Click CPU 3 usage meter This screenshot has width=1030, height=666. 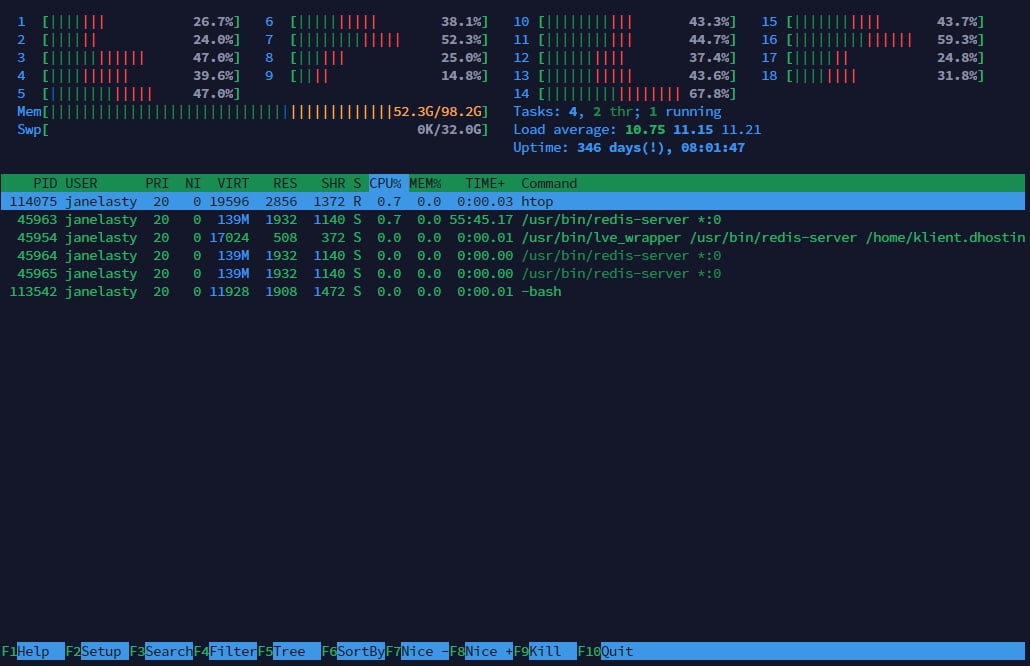129,58
